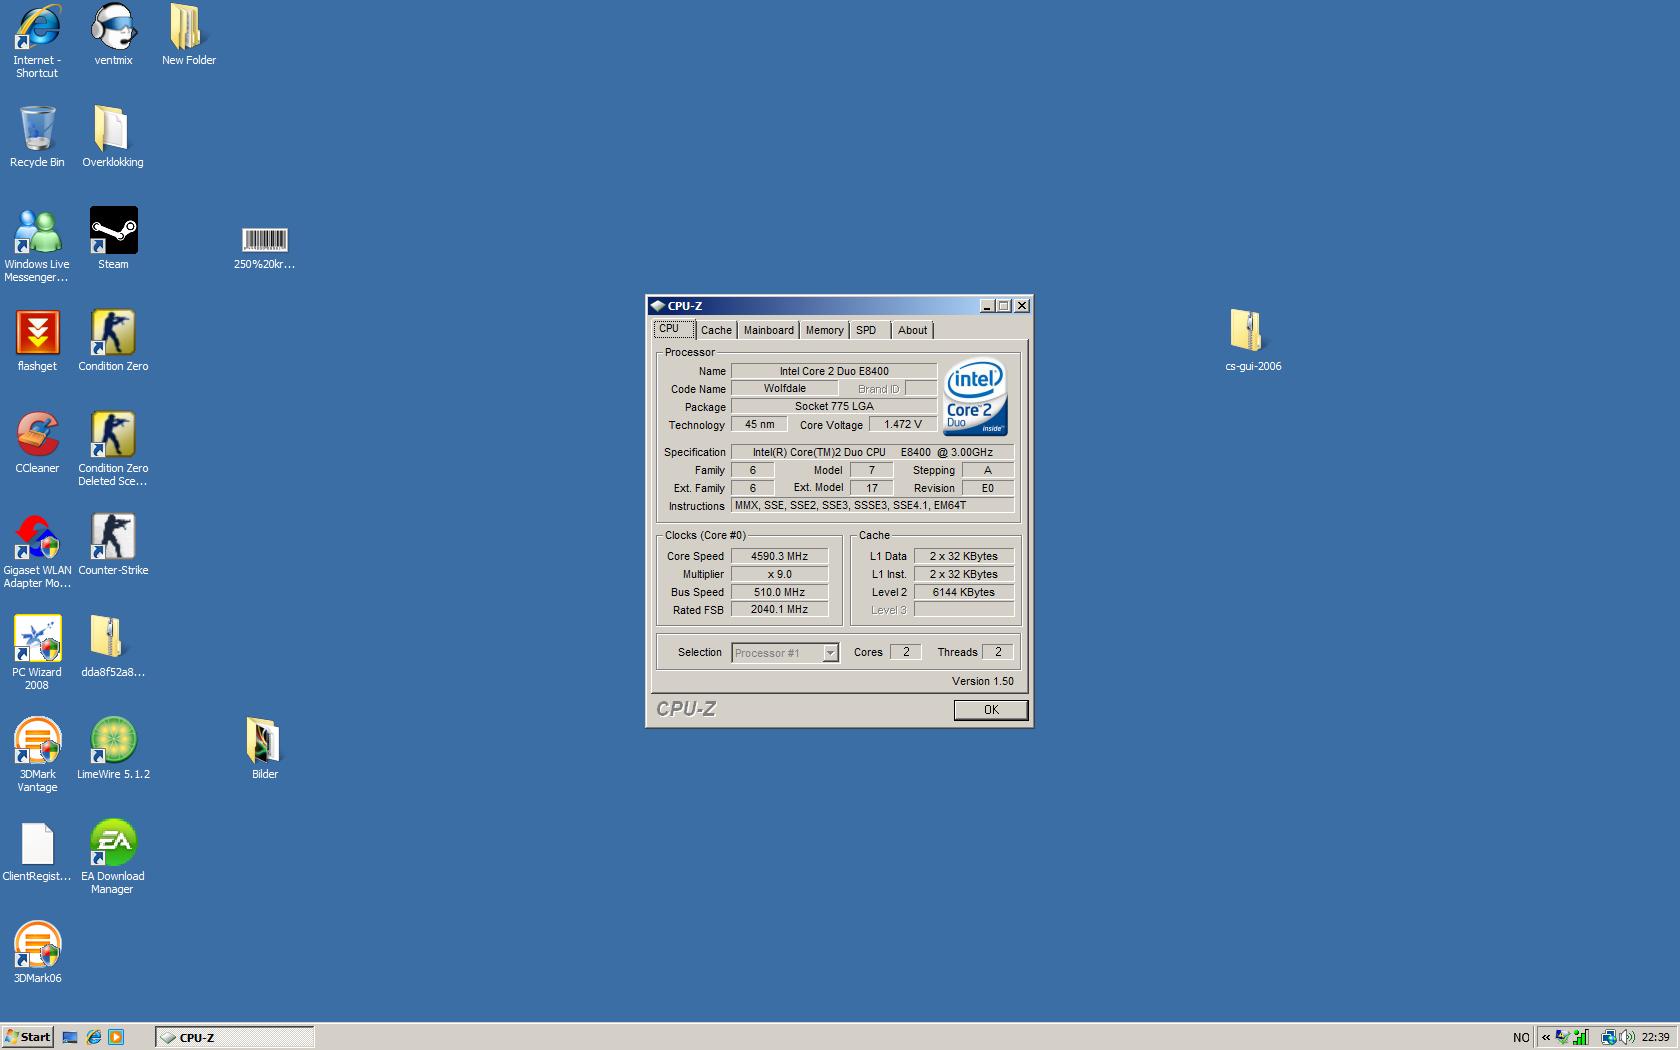Select the ClientRegistry file icon
Viewport: 1680px width, 1050px height.
pos(37,850)
